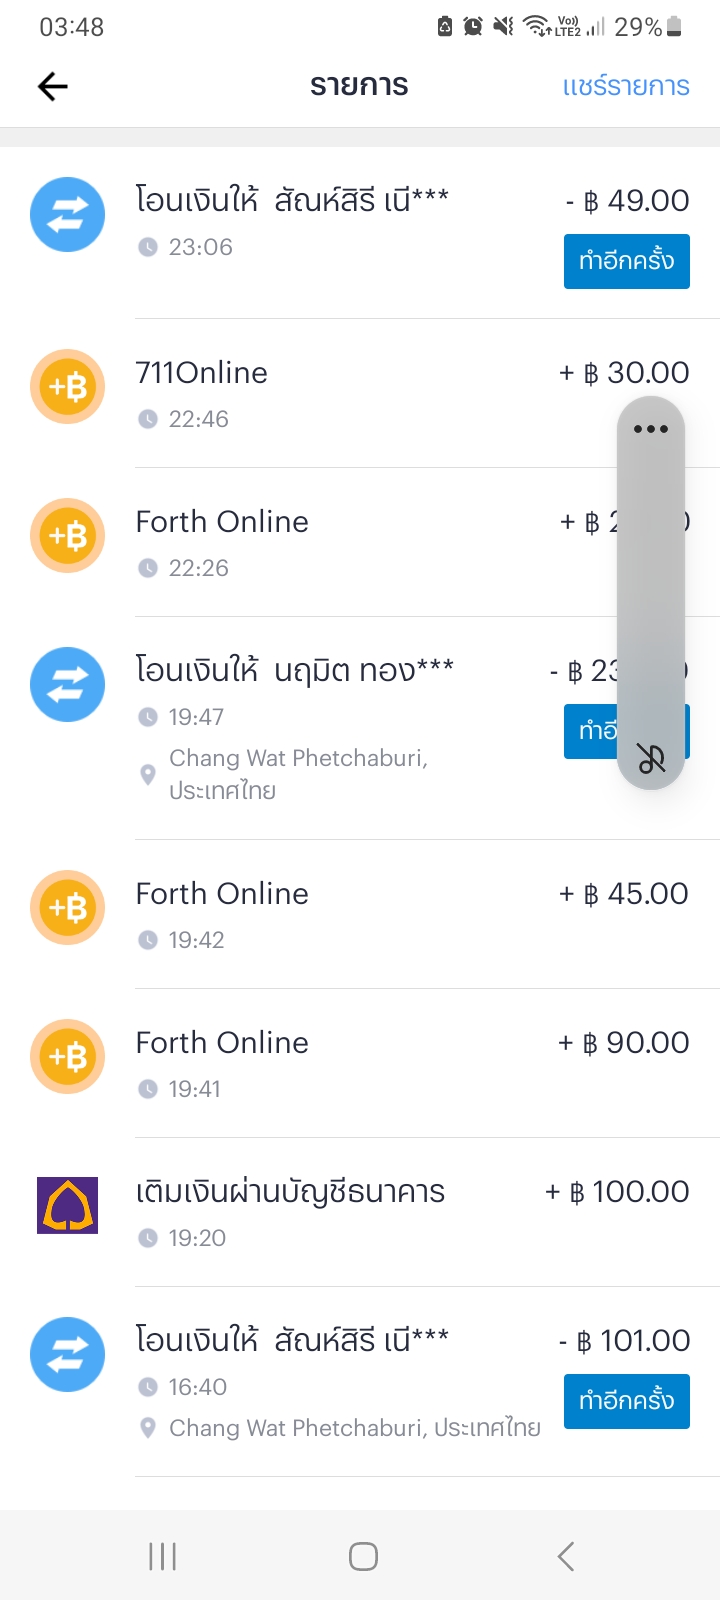Tap the purple bank logo icon

[67, 1205]
